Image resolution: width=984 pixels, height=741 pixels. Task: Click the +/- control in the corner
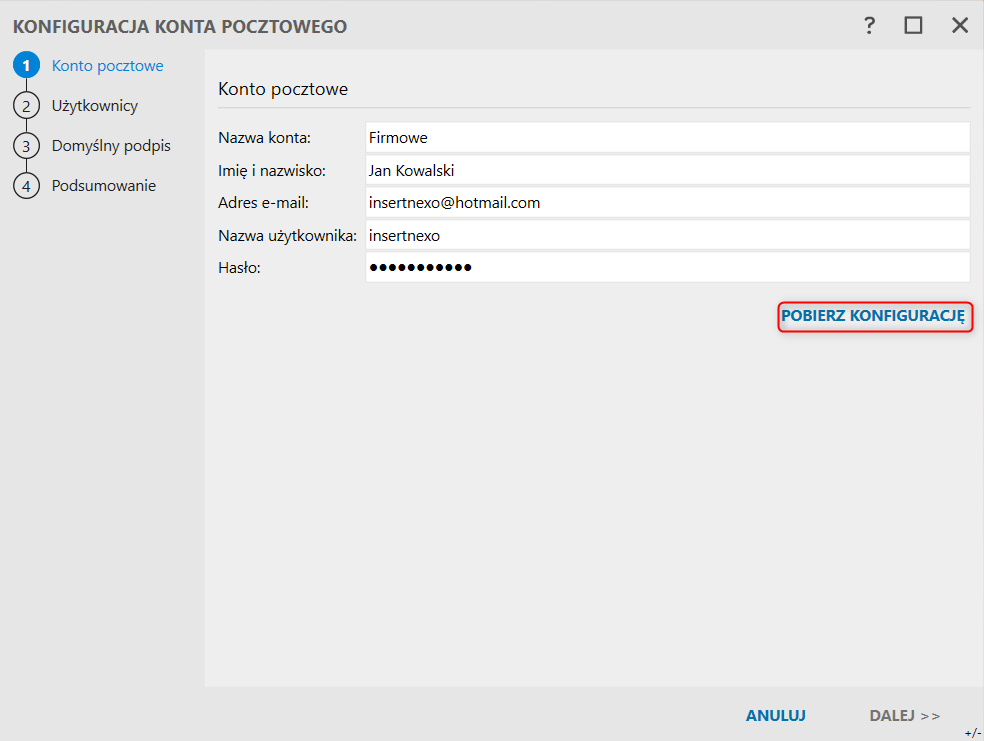(973, 733)
